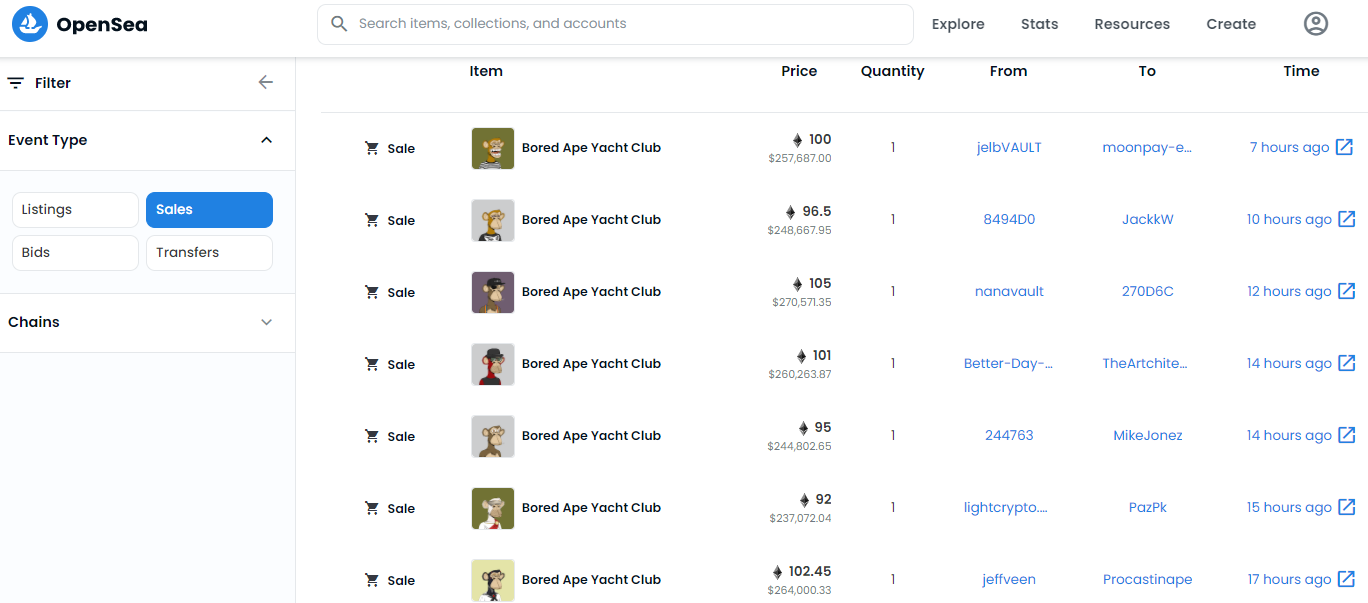Expand the Chains section
The width and height of the screenshot is (1368, 603).
click(x=266, y=322)
